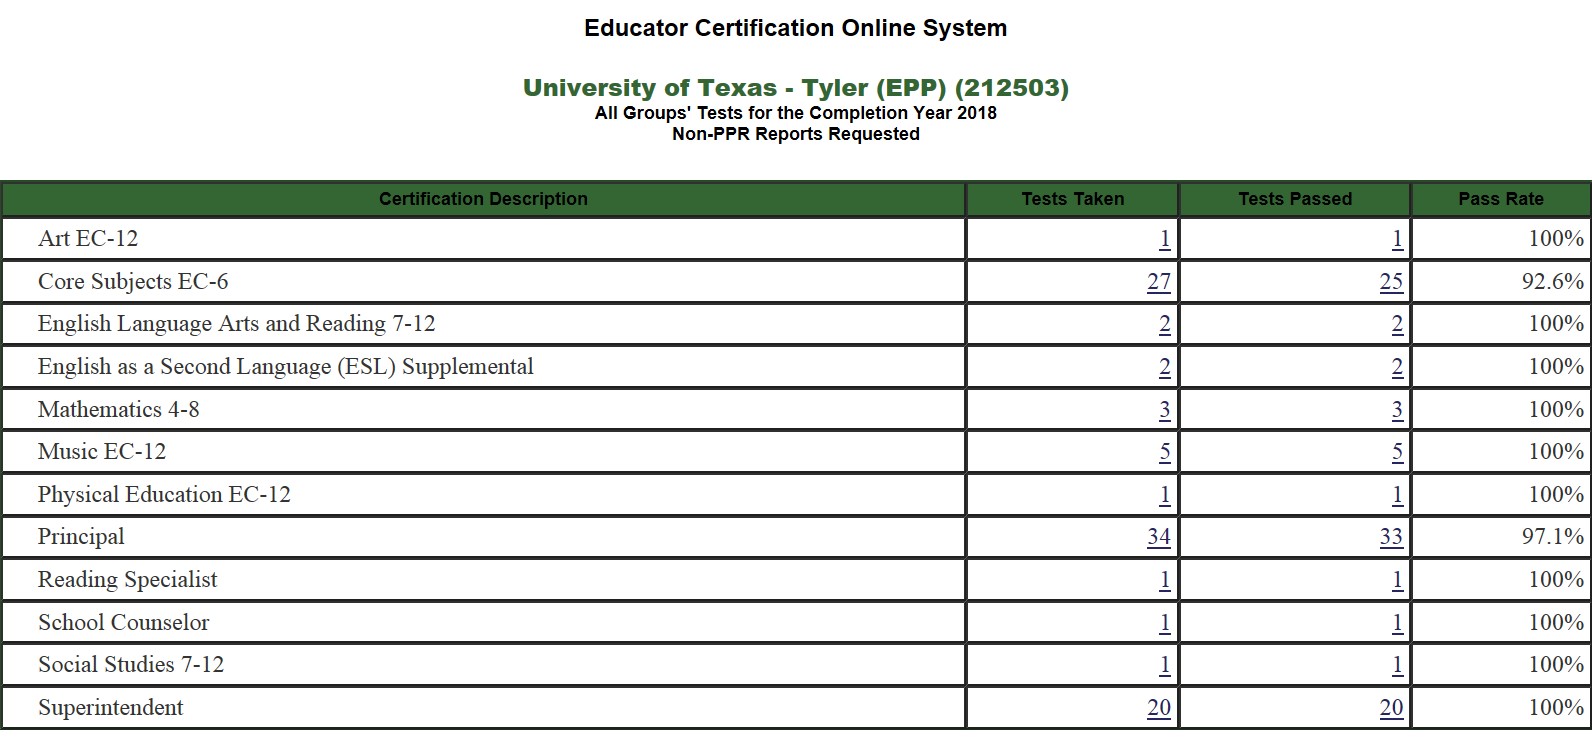The image size is (1592, 738).
Task: Open Tests Taken for Physical Education EC-12
Action: [1165, 495]
